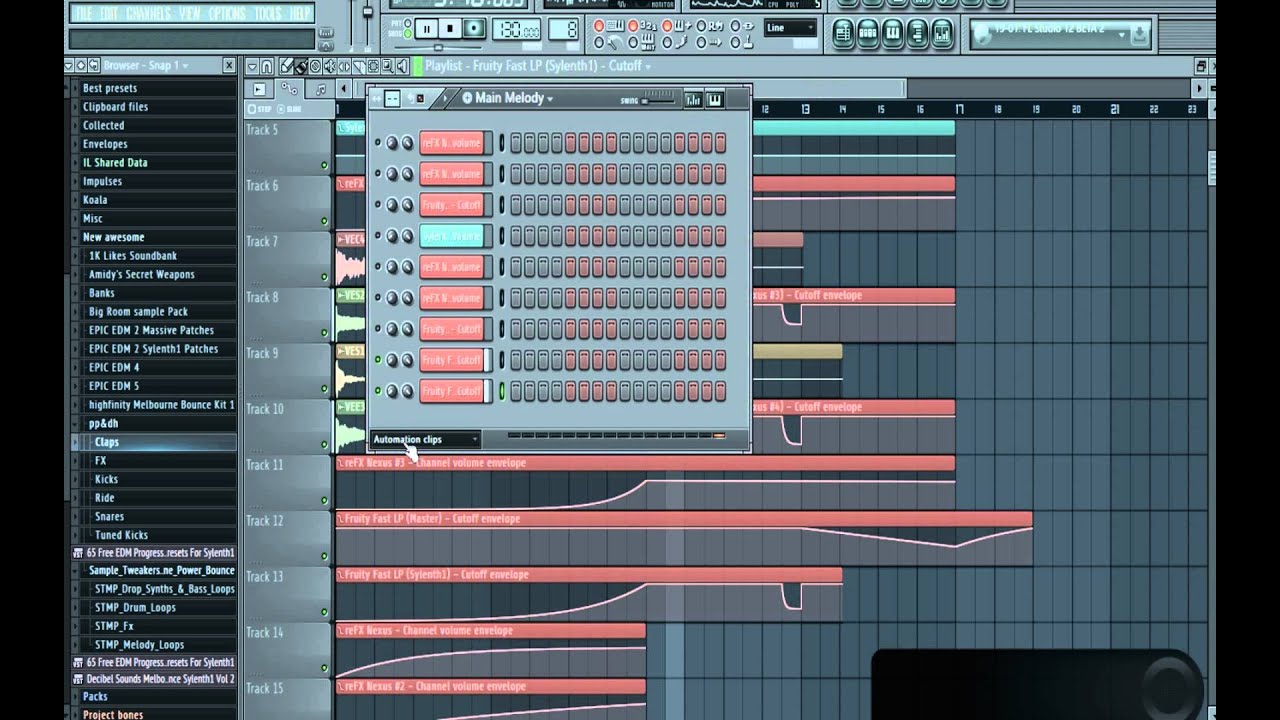The height and width of the screenshot is (720, 1280).
Task: Toggle the Track 8 mute LED
Action: click(x=324, y=333)
